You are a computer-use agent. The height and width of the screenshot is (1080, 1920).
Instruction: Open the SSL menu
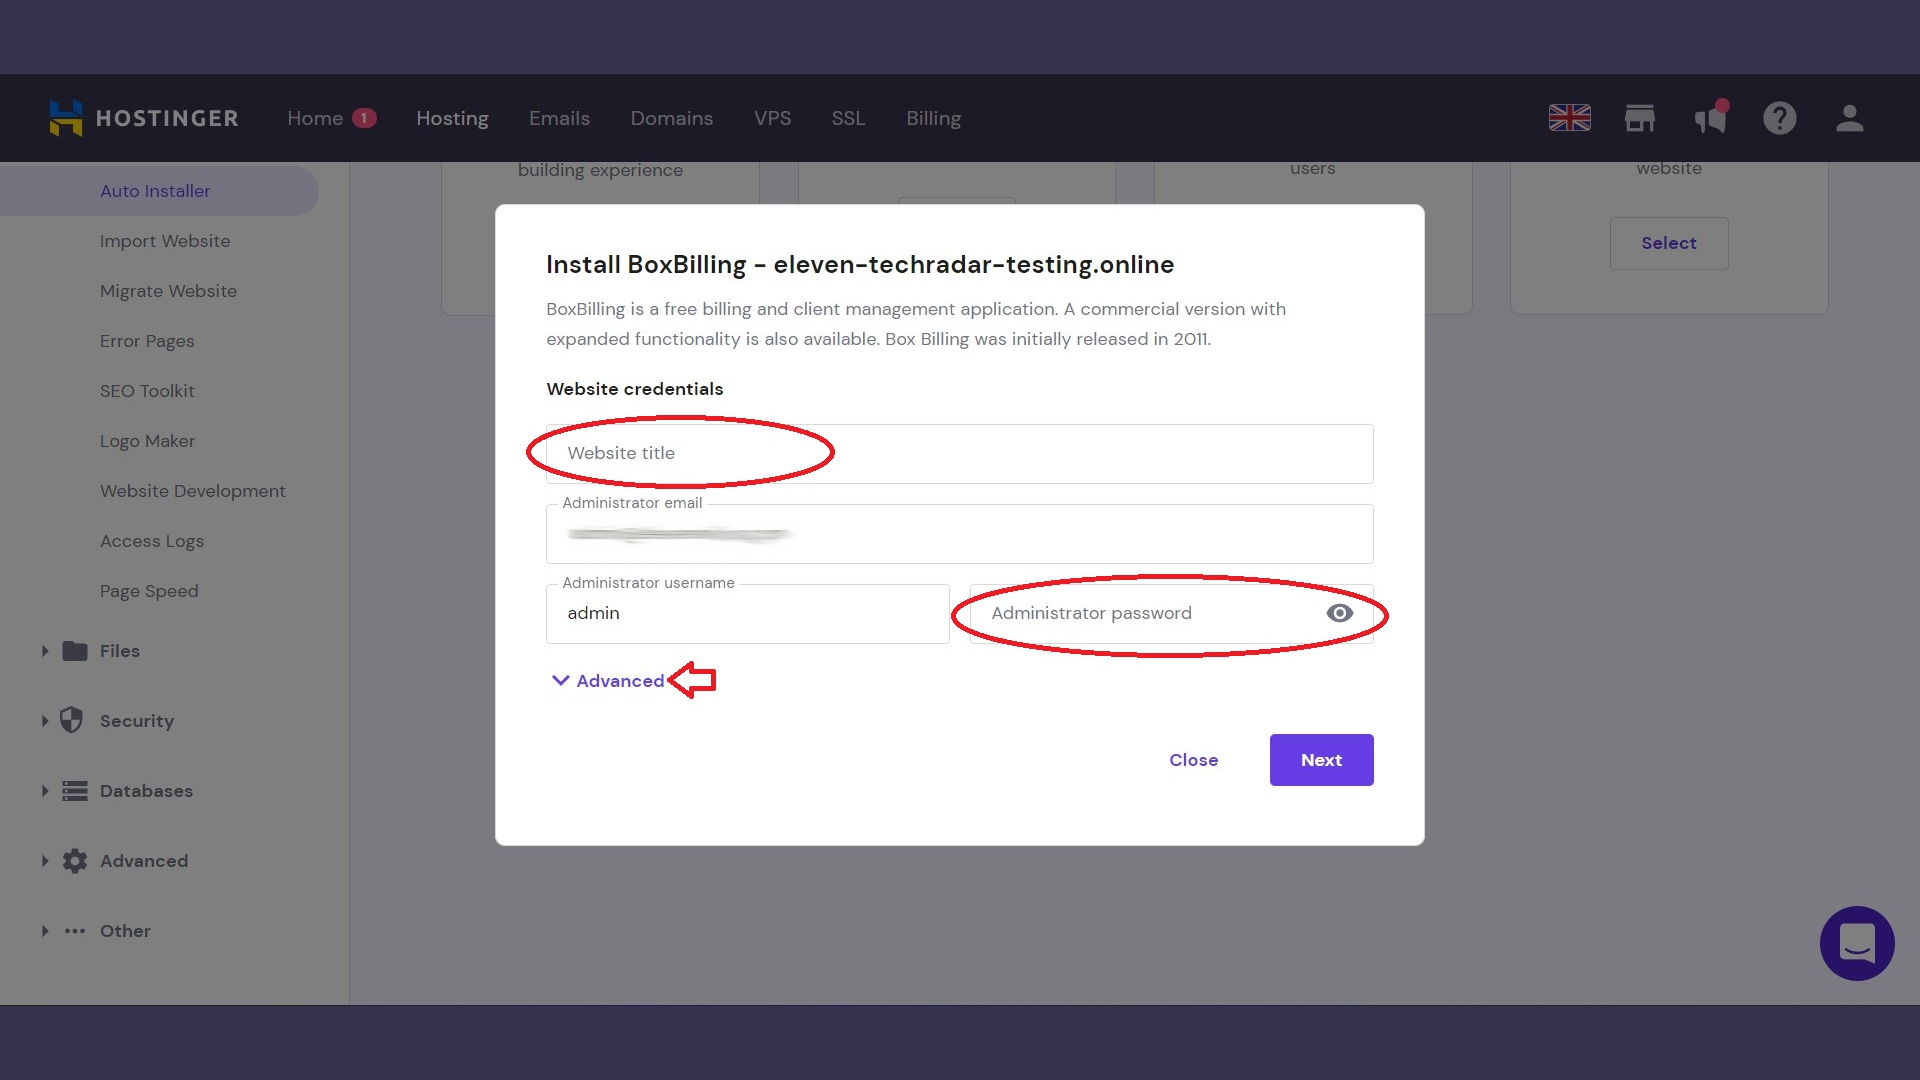848,118
